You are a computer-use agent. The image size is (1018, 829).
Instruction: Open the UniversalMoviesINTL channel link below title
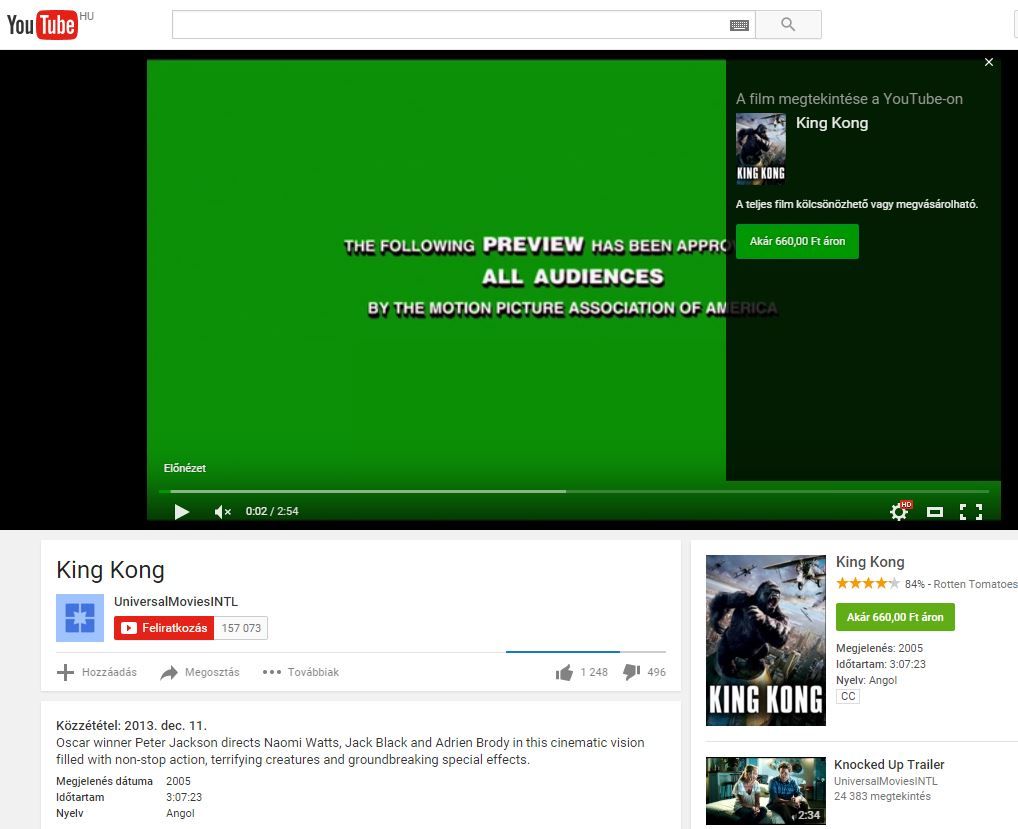point(176,602)
